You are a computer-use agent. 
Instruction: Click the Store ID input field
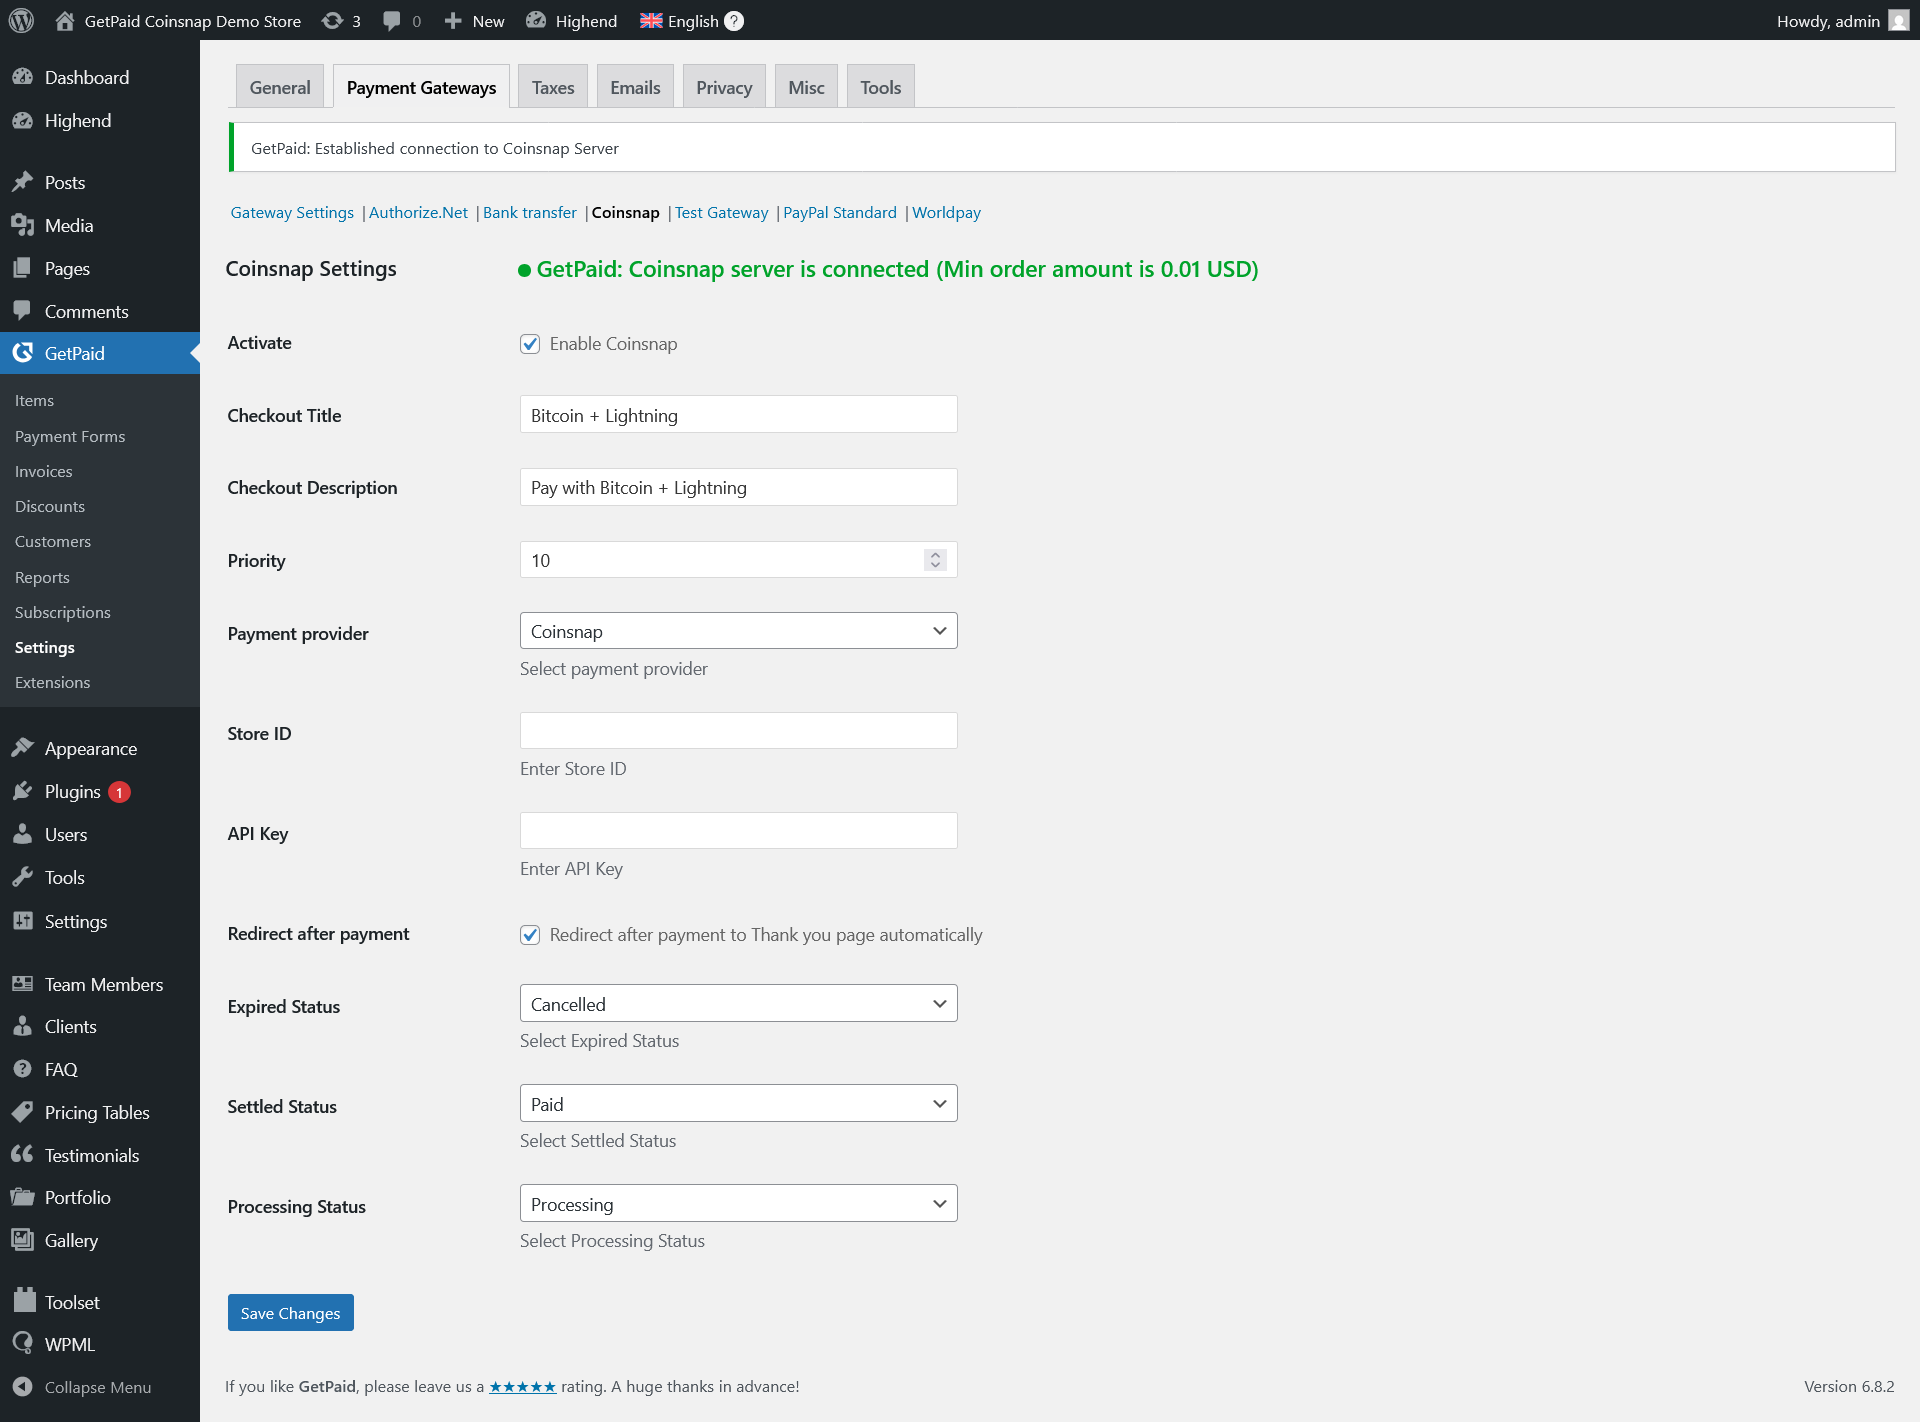click(x=738, y=730)
